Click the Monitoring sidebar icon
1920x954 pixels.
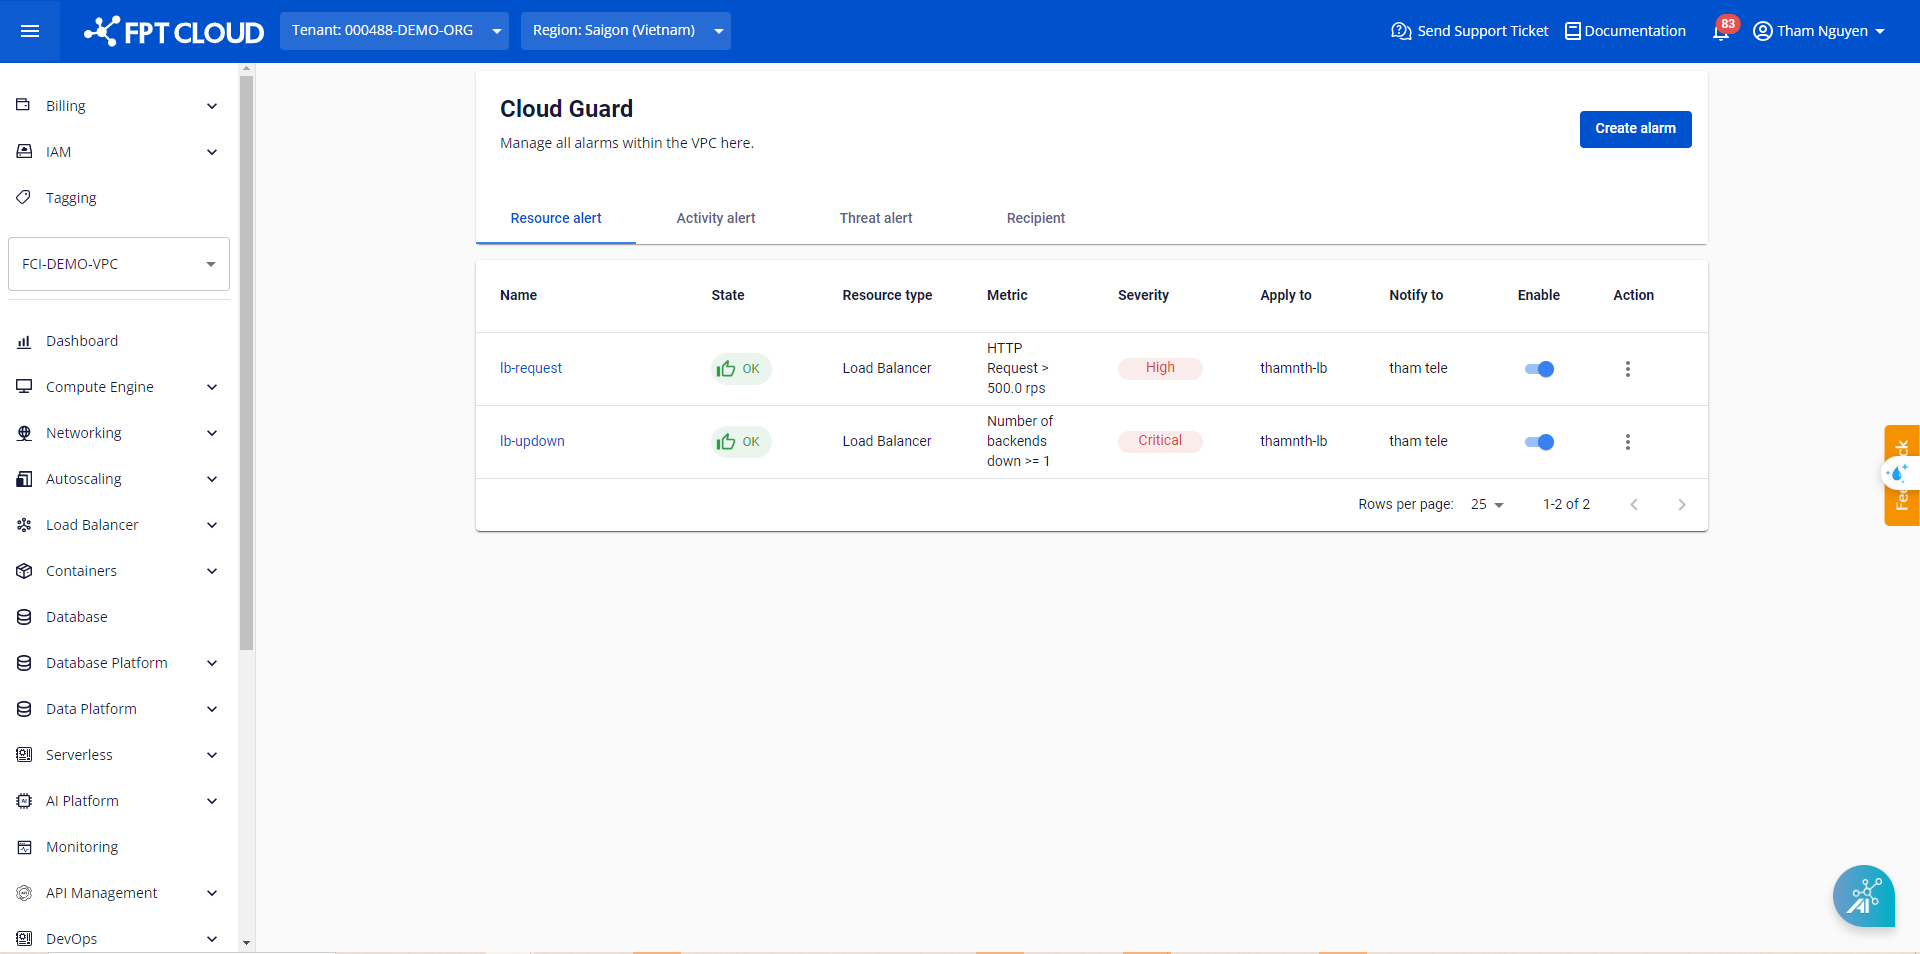tap(24, 847)
